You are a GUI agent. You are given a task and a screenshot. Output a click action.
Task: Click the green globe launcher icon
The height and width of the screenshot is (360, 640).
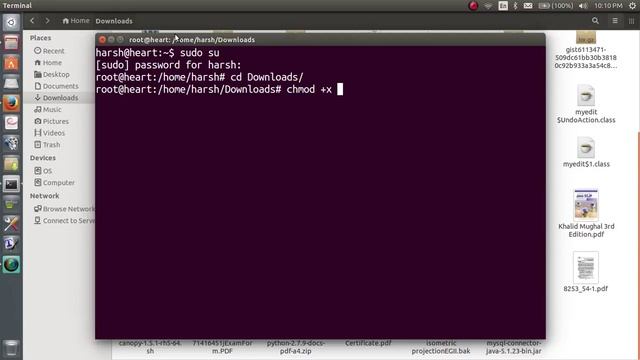click(x=11, y=265)
